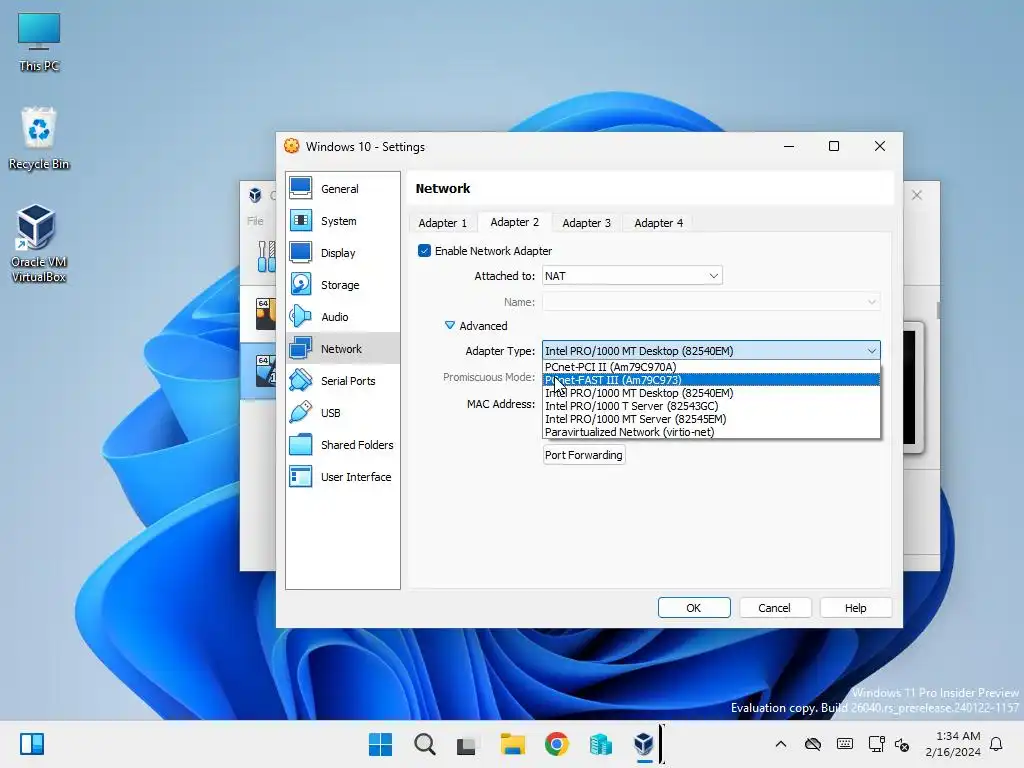1024x768 pixels.
Task: Open the notifications bell
Action: click(x=997, y=744)
